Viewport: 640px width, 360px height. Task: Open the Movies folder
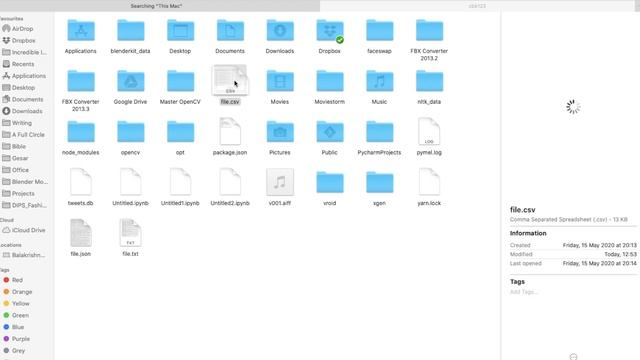pyautogui.click(x=280, y=81)
